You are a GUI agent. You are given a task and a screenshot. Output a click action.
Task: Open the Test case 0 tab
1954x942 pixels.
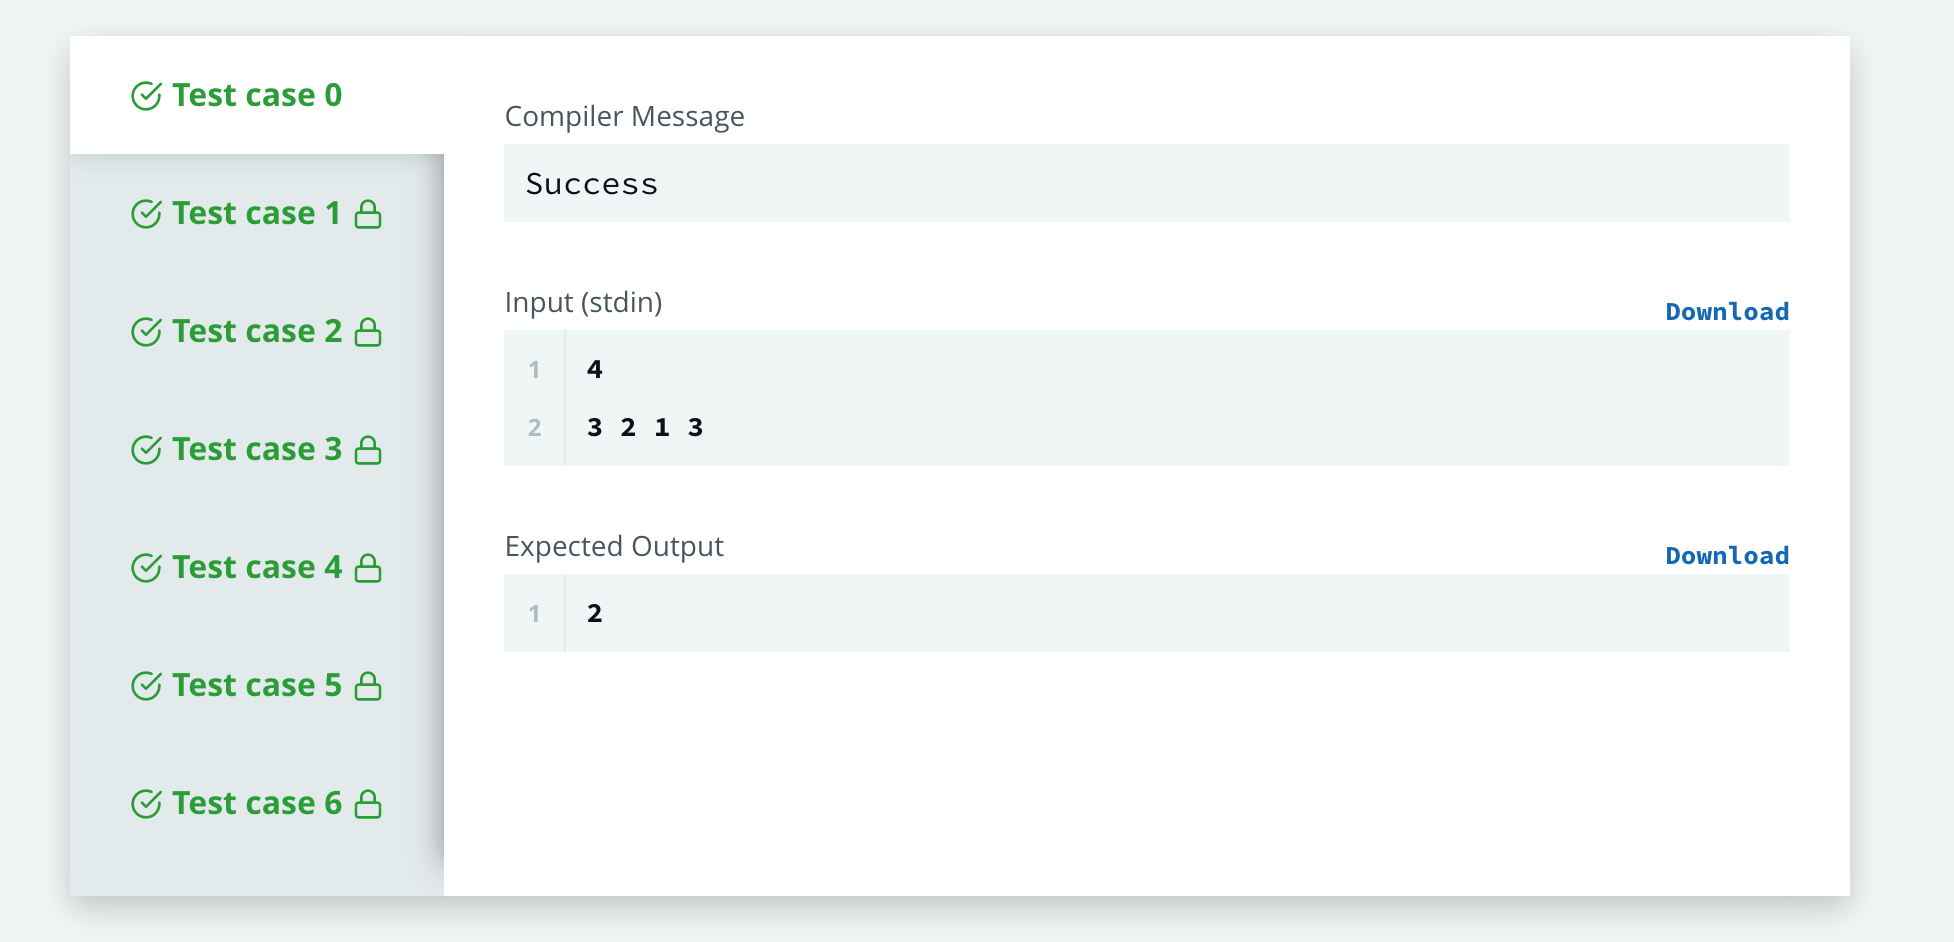[x=257, y=95]
